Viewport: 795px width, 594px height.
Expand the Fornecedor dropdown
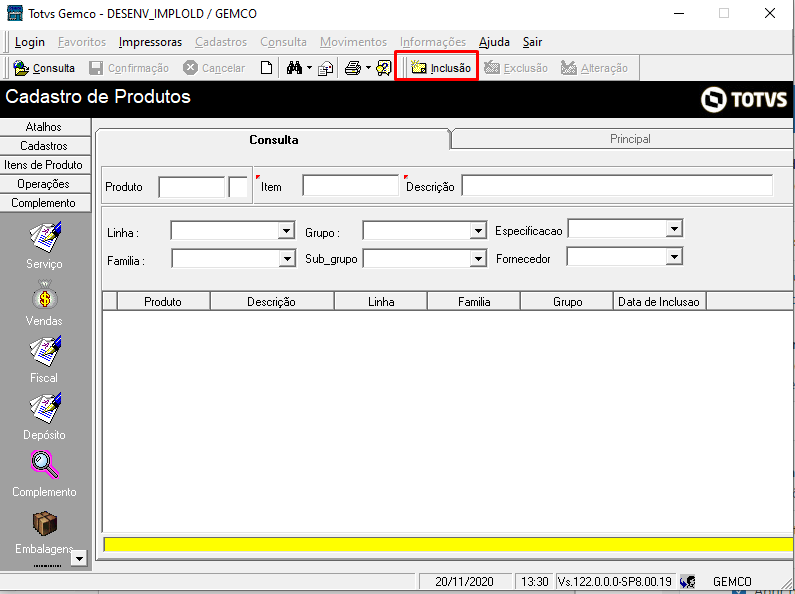tap(674, 256)
